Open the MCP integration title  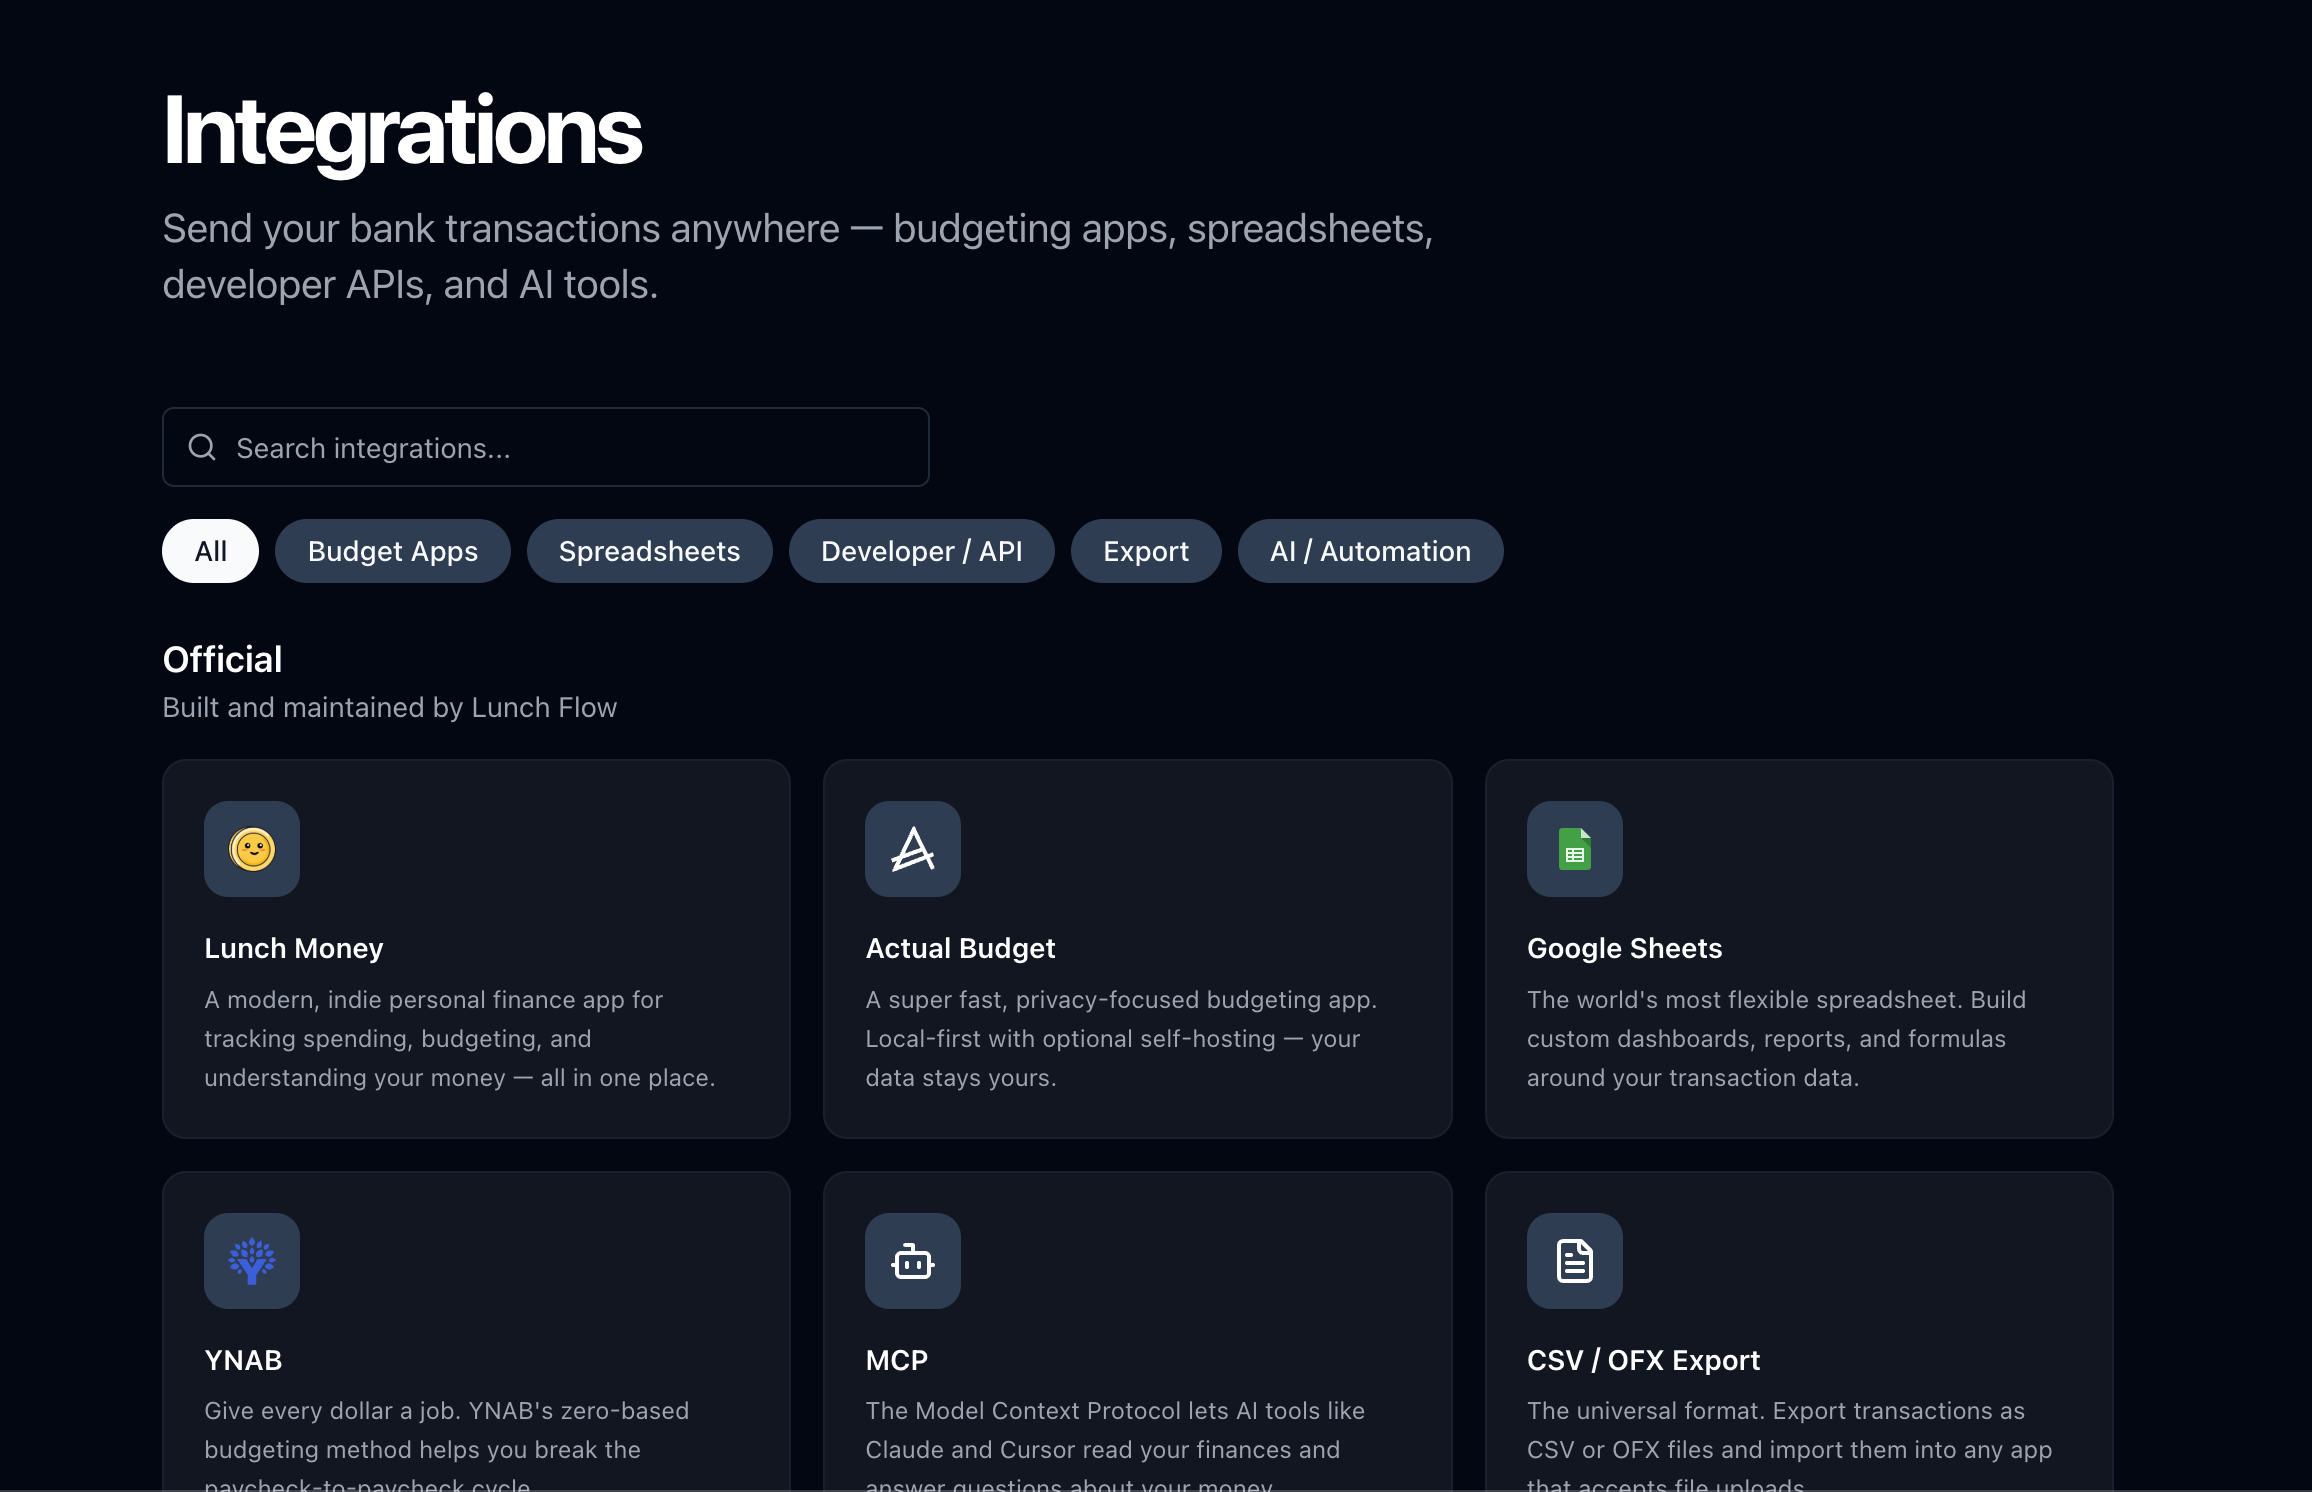point(897,1360)
